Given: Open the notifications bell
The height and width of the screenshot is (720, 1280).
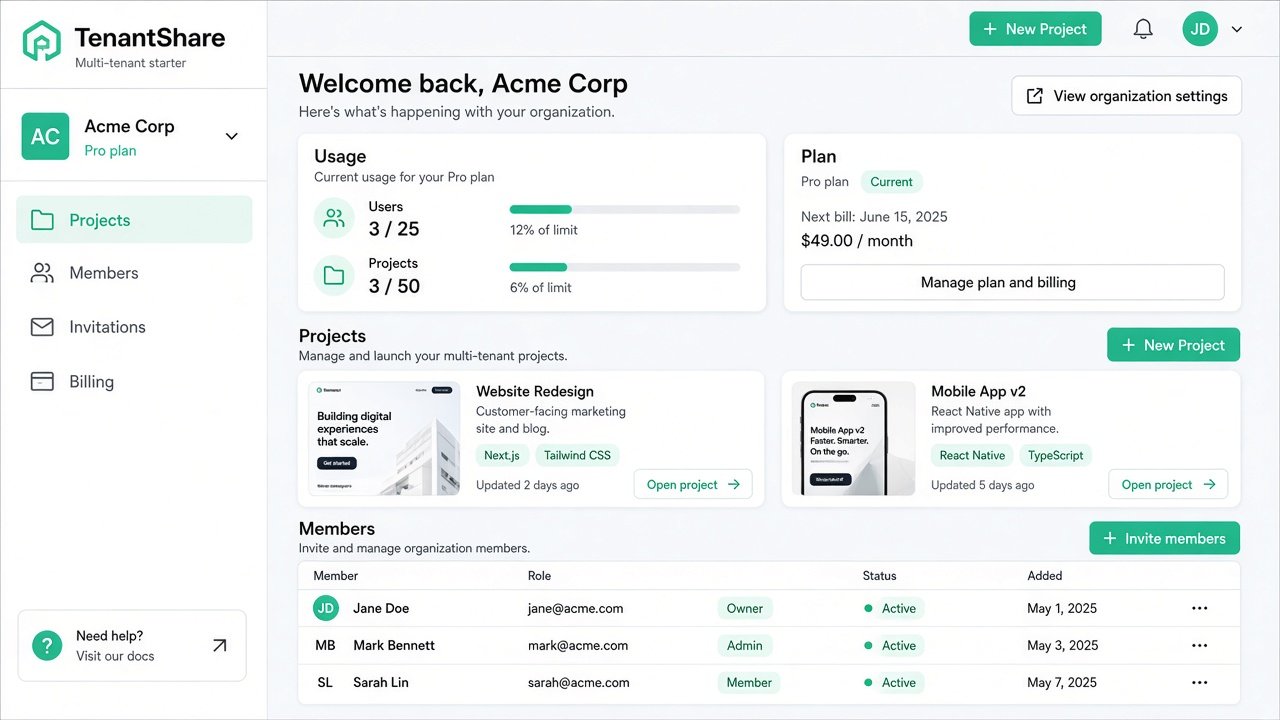Looking at the screenshot, I should click(x=1143, y=29).
